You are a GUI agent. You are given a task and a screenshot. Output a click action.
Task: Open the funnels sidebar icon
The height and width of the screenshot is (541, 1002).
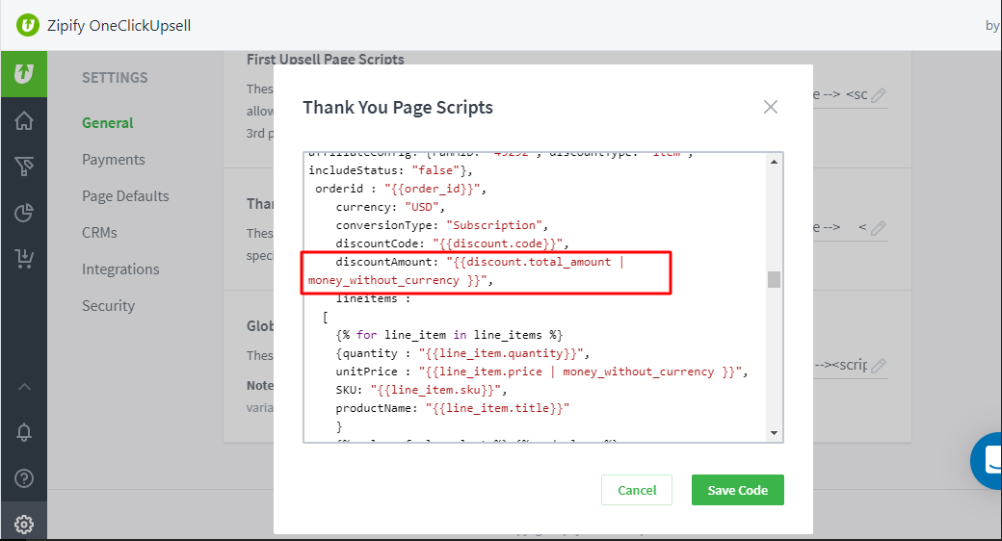click(24, 167)
